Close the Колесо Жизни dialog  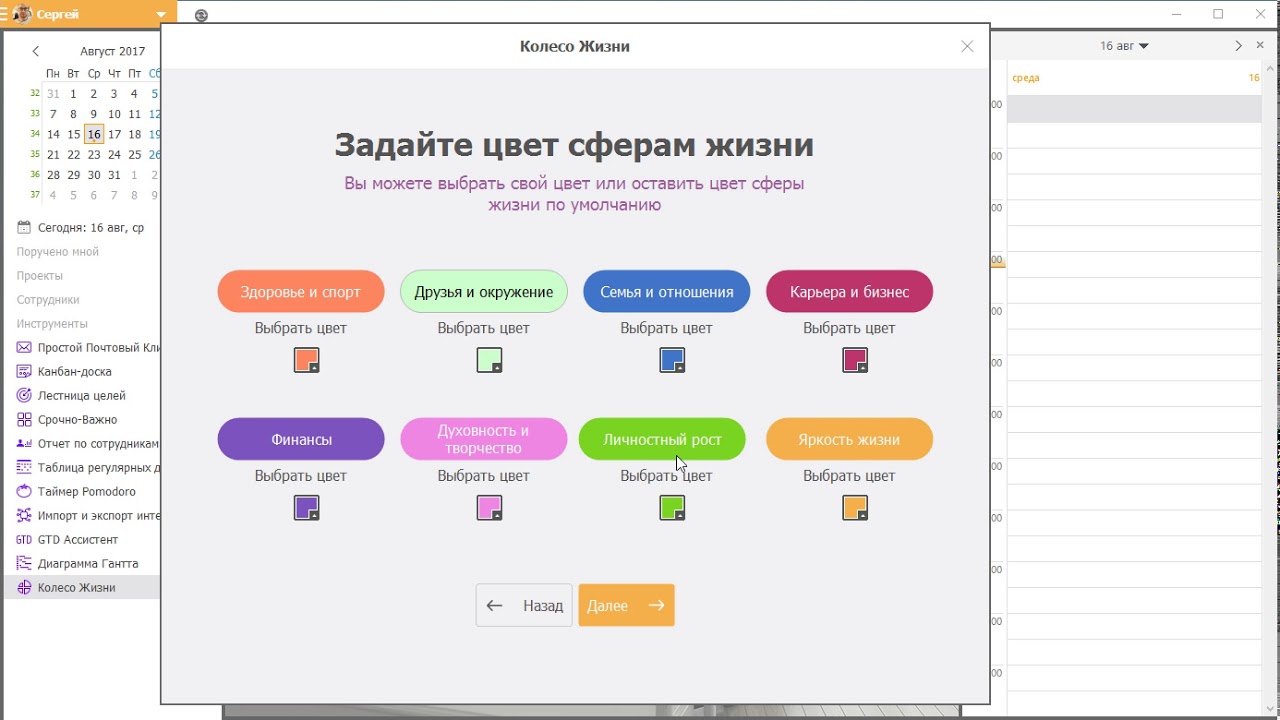click(967, 46)
